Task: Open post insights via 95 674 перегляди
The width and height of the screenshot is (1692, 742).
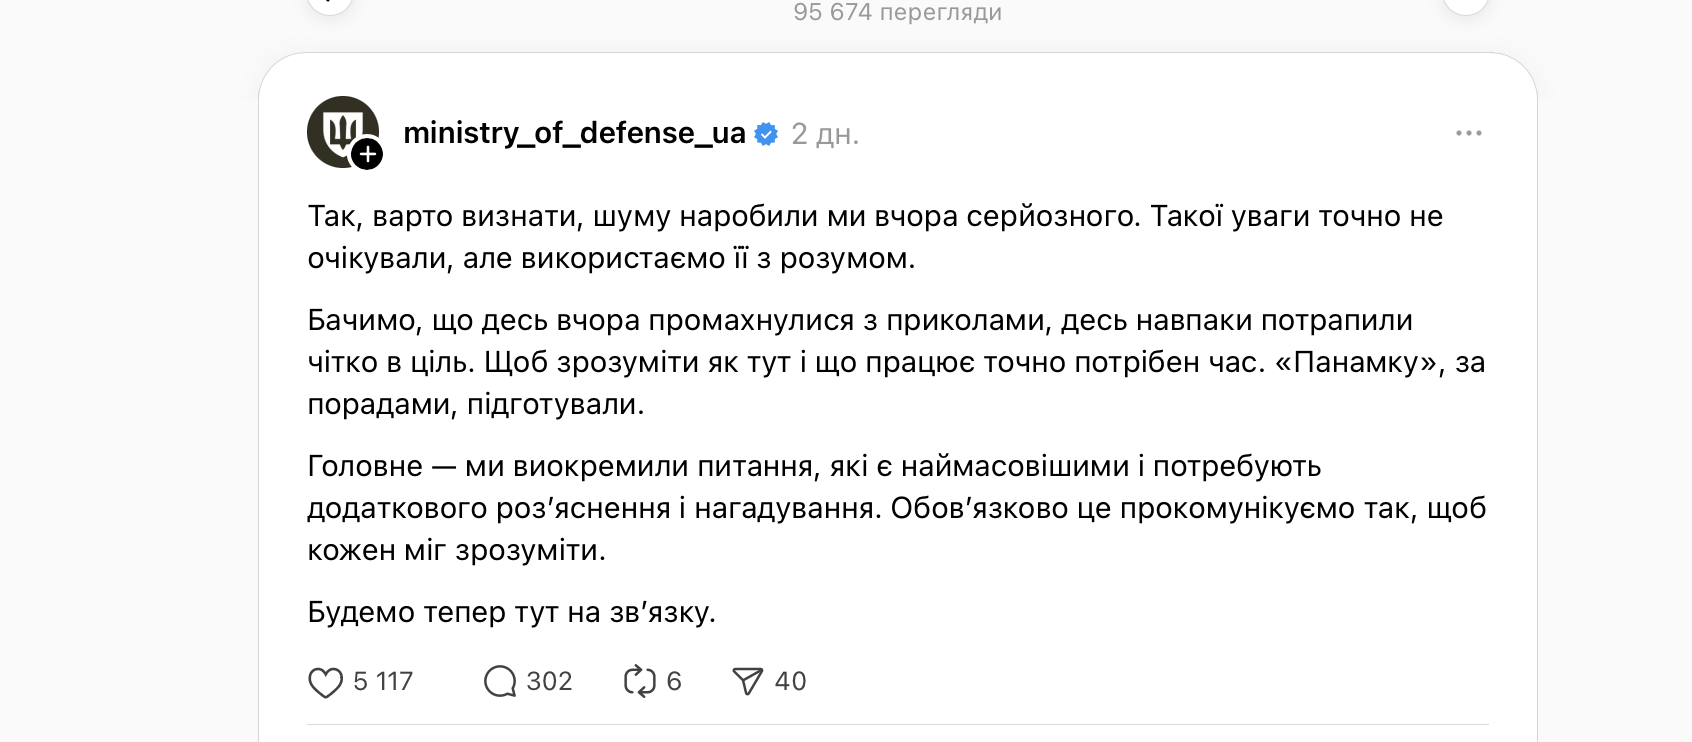Action: coord(896,13)
